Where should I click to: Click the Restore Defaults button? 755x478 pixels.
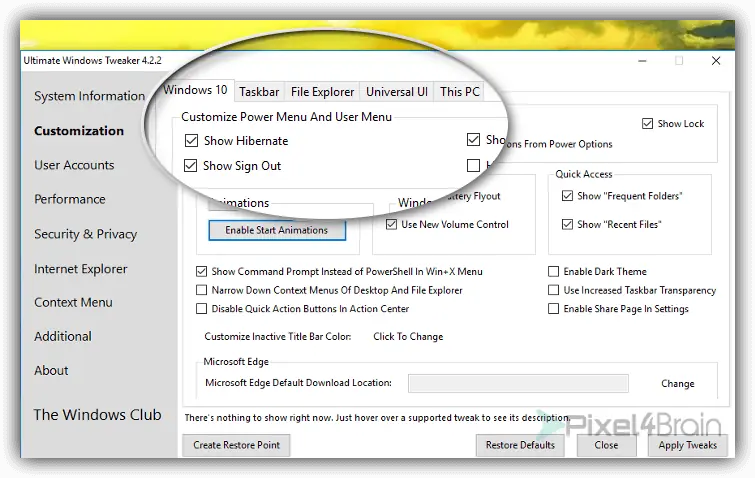point(520,445)
